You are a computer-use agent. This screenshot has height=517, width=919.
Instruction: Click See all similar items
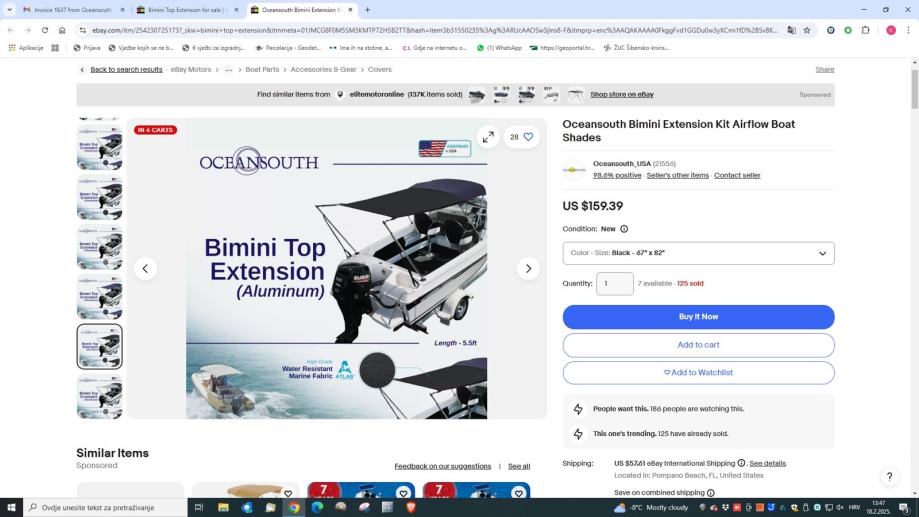click(x=519, y=466)
